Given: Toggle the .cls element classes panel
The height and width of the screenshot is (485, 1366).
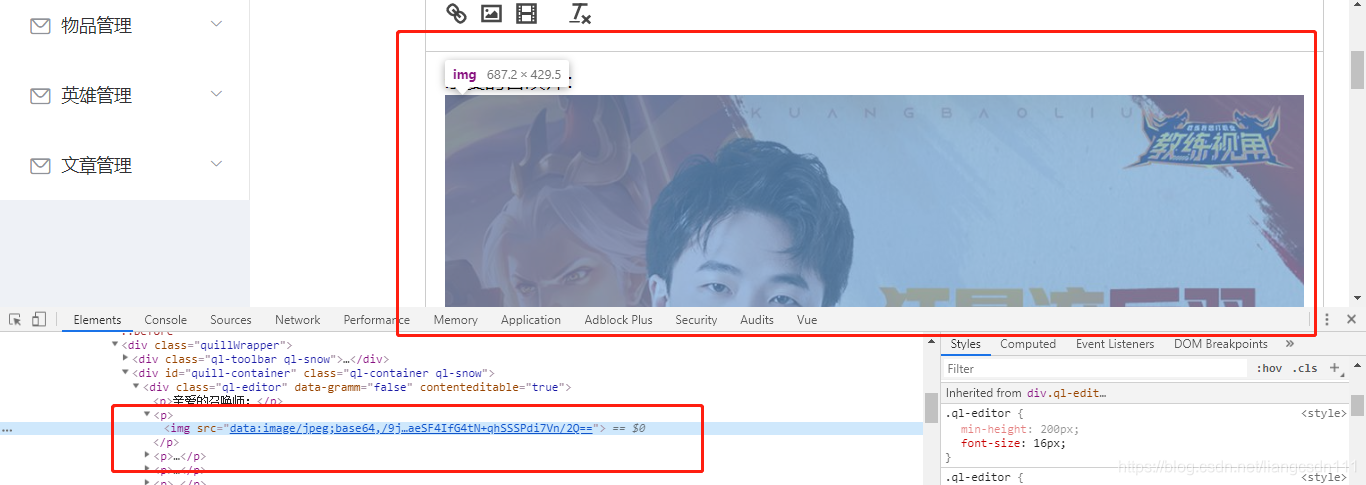Looking at the screenshot, I should click(x=1305, y=368).
